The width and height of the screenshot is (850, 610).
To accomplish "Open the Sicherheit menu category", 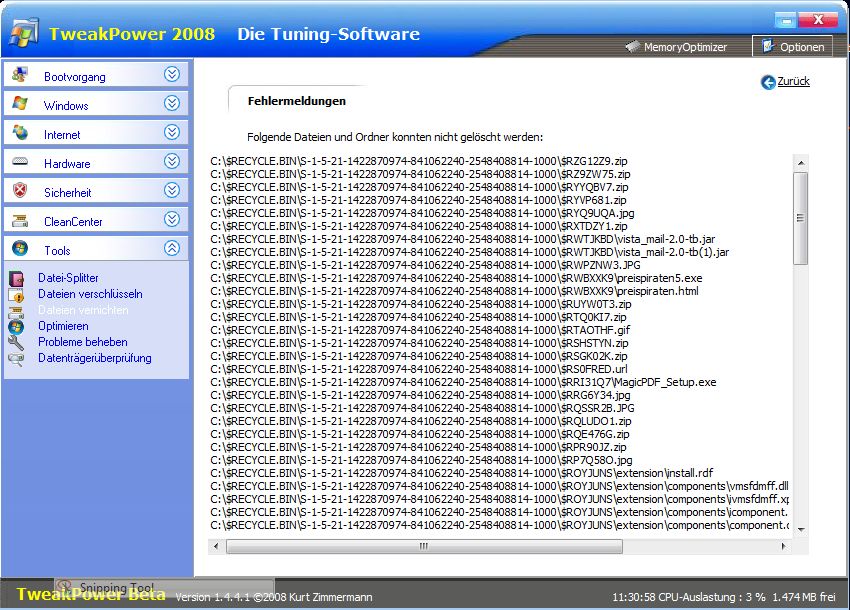I will click(96, 190).
